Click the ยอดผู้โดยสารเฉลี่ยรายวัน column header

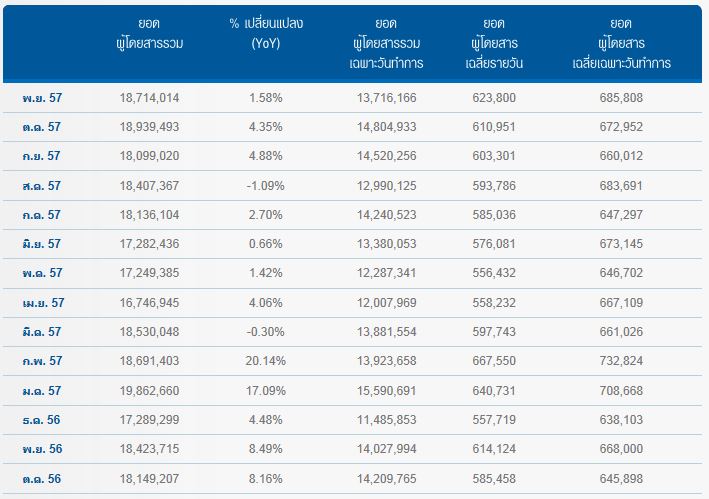[x=494, y=43]
